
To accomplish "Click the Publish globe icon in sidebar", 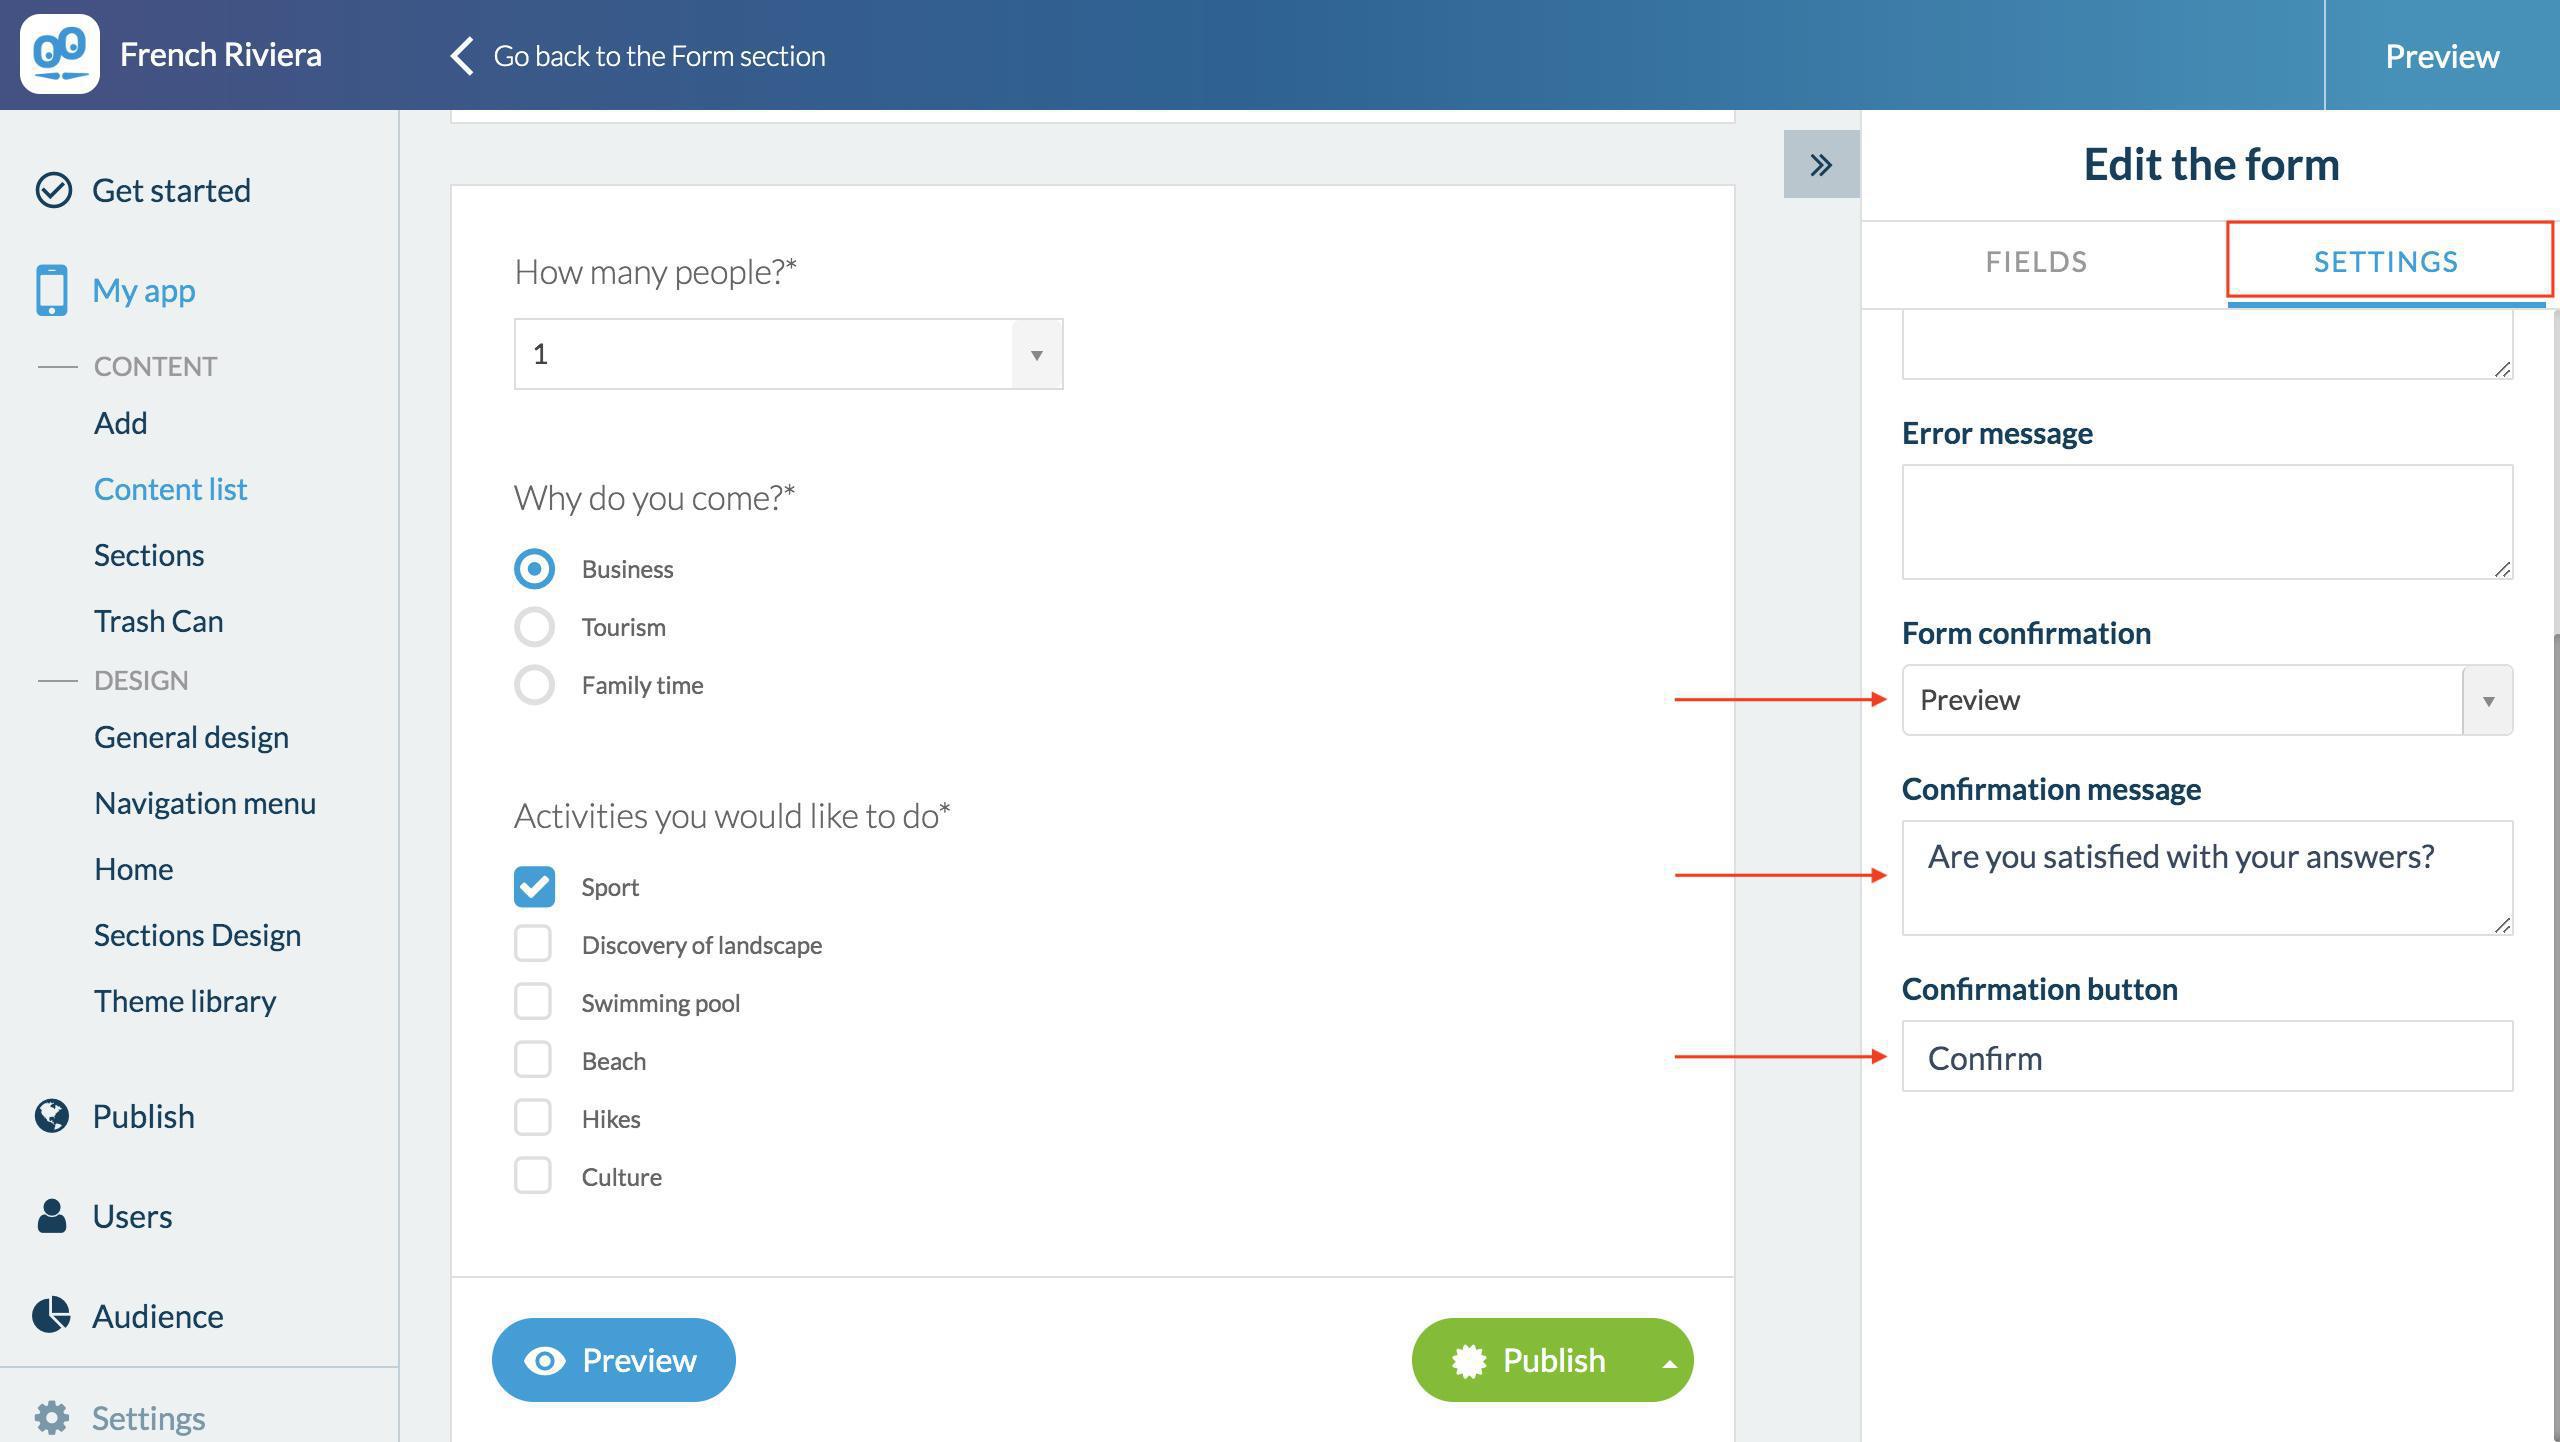I will coord(52,1116).
